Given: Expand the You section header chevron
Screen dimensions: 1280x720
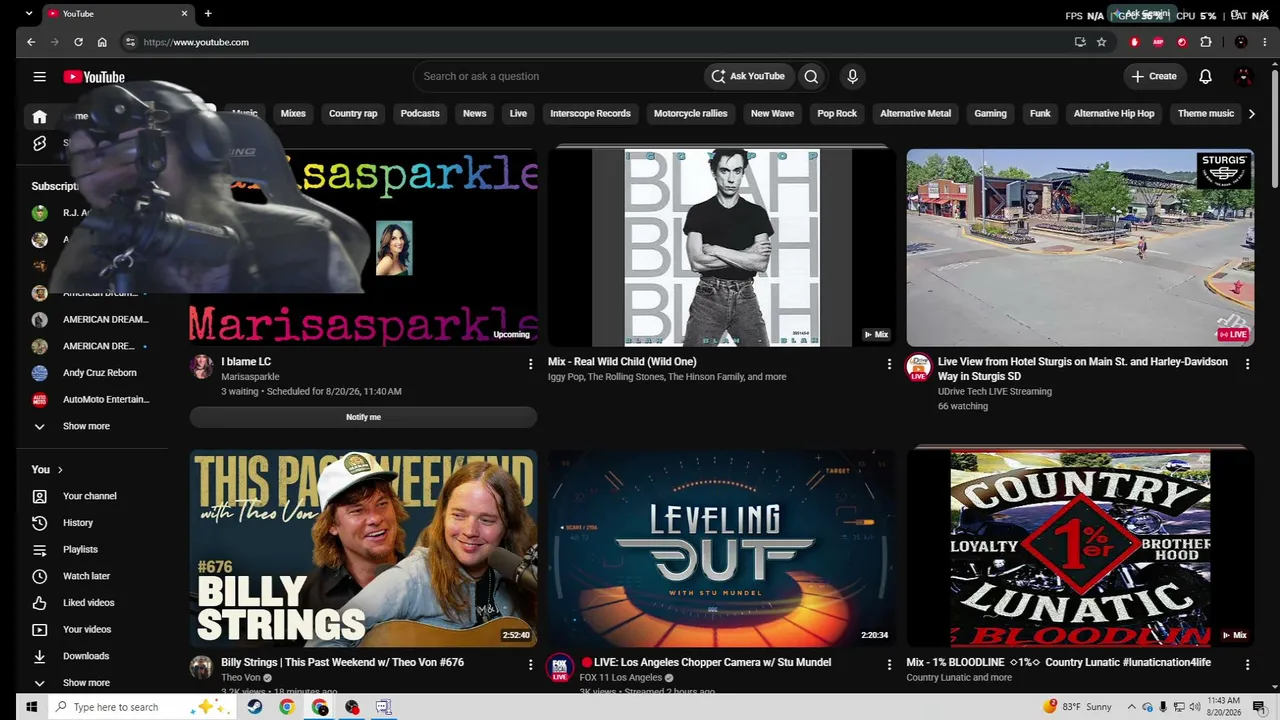Looking at the screenshot, I should 60,469.
